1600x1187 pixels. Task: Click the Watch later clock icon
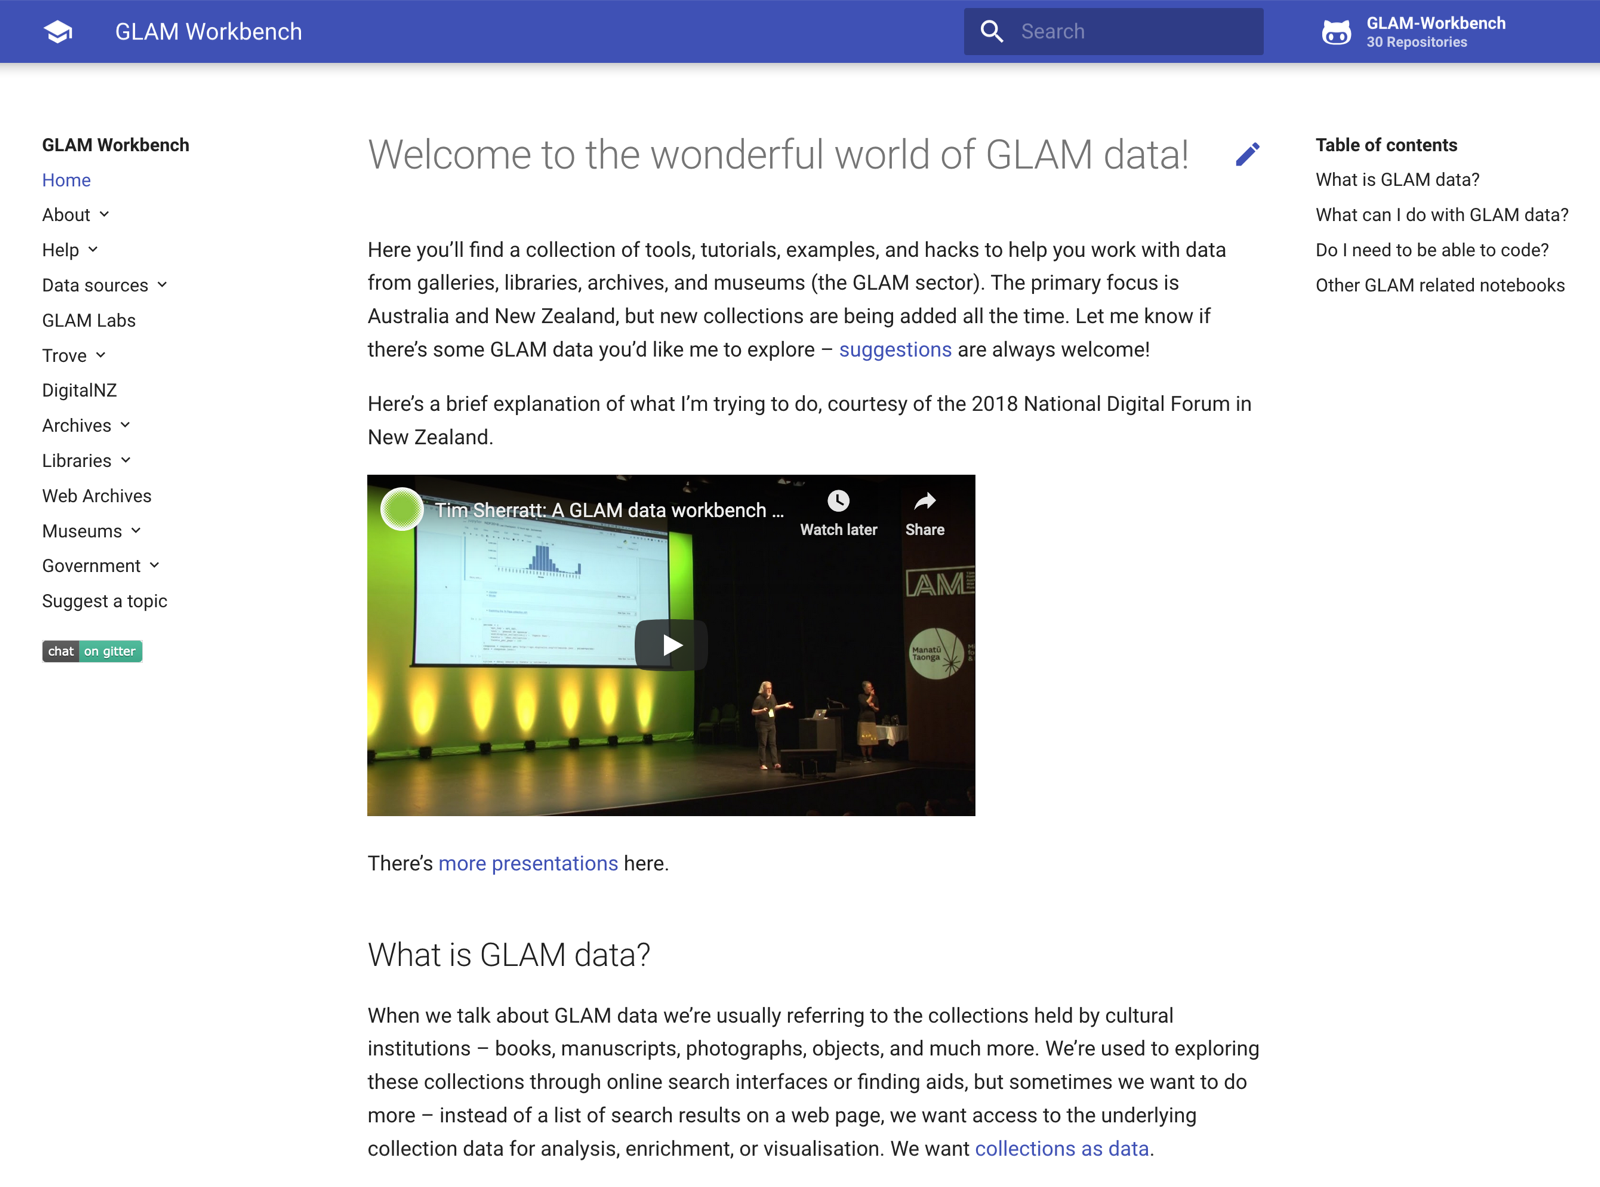(x=838, y=501)
